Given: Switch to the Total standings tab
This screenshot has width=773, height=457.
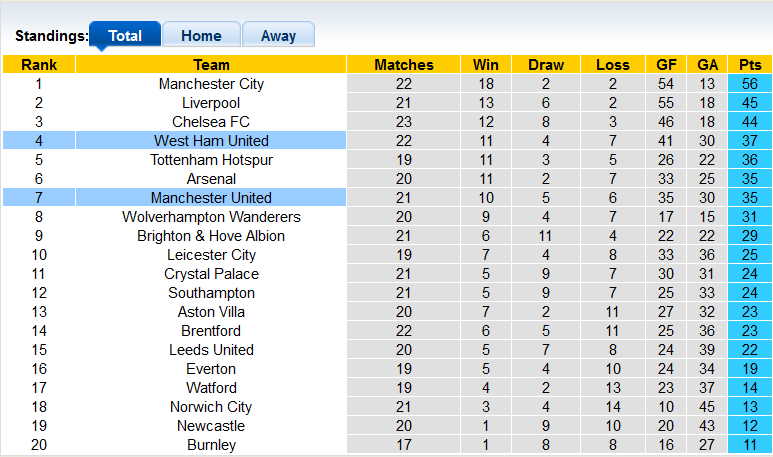Looking at the screenshot, I should point(125,35).
